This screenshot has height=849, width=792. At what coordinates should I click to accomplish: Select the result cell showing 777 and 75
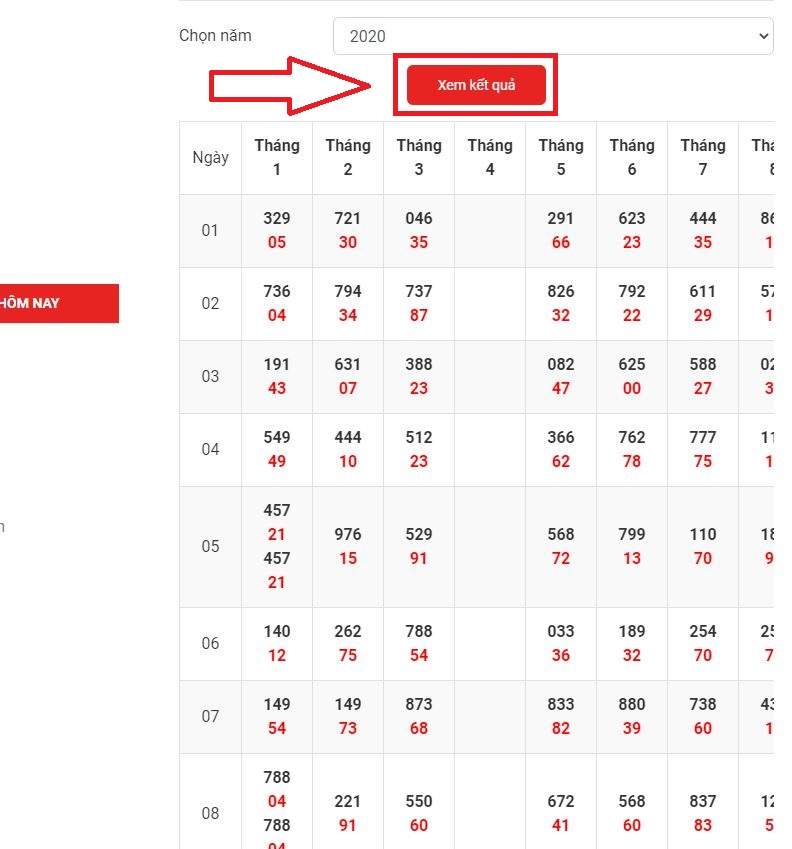point(703,449)
